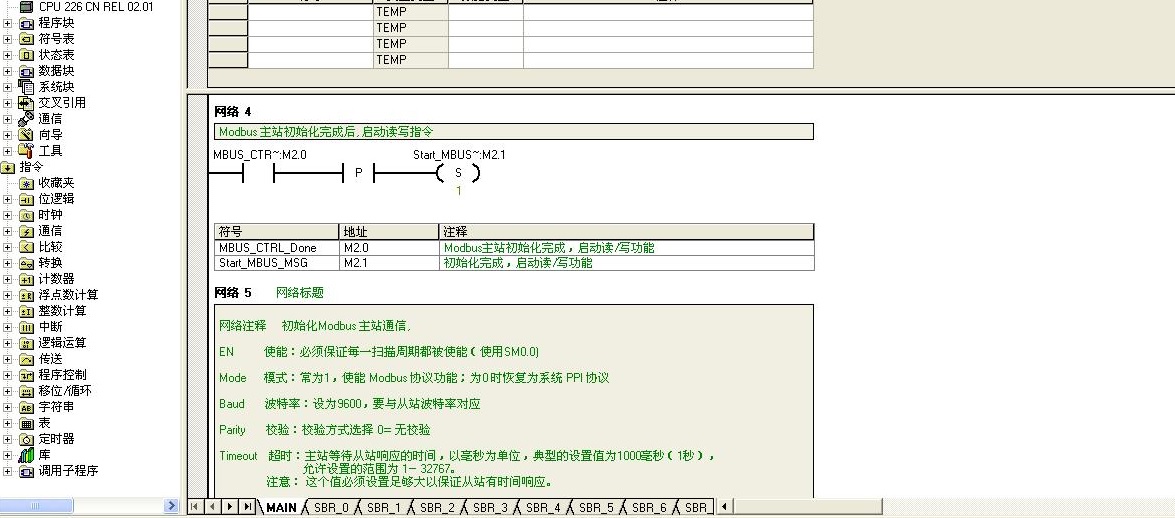Click the 中断 interrupt instructions icon
1175x518 pixels.
pyautogui.click(x=26, y=327)
